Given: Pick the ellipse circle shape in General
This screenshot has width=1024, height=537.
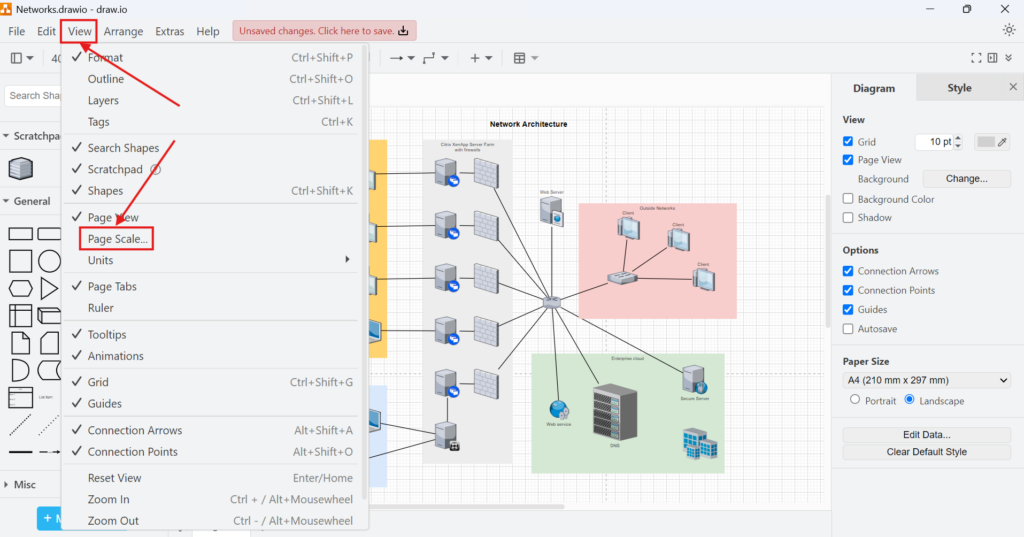Looking at the screenshot, I should 49,261.
